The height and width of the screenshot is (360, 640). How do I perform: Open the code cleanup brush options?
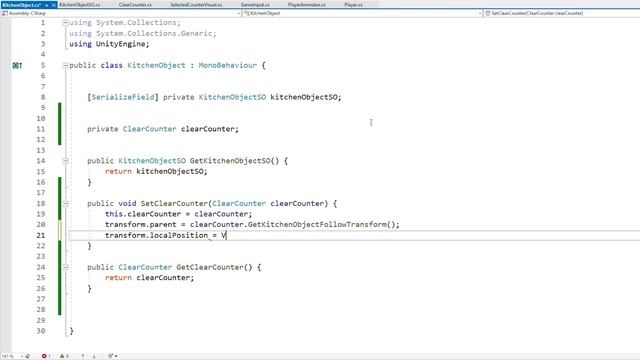point(113,356)
